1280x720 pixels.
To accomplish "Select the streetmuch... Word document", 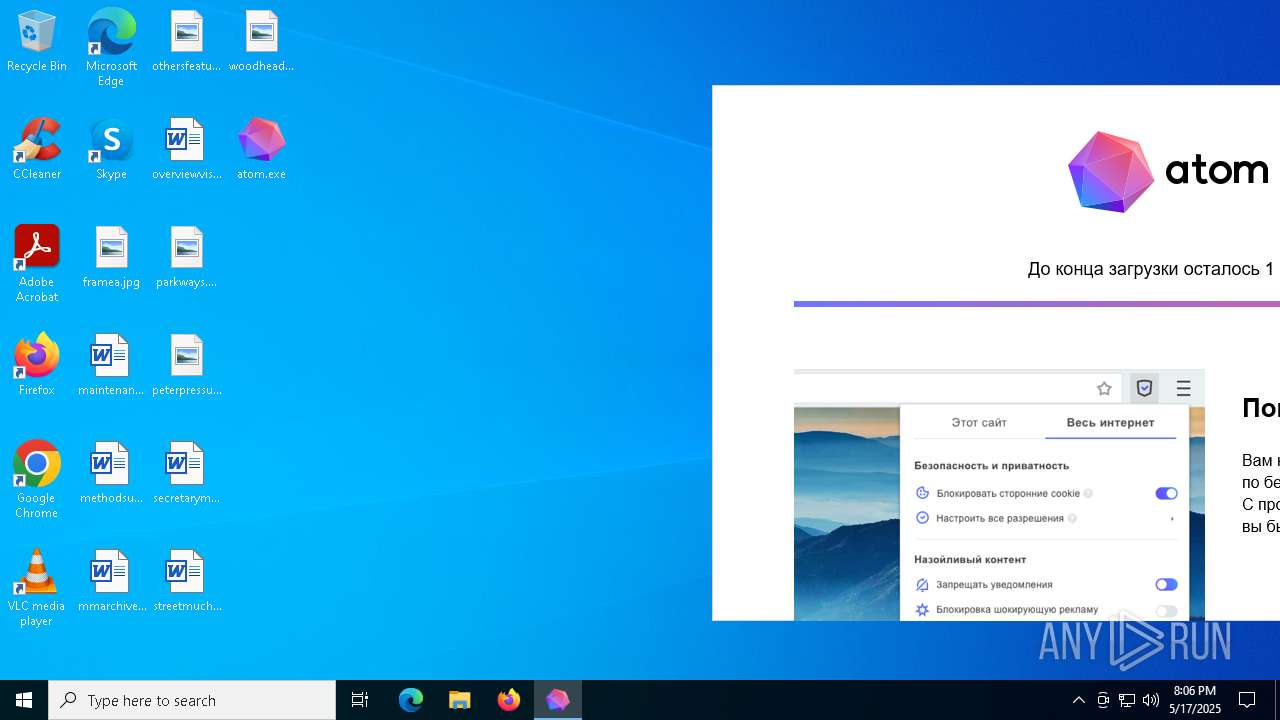I will click(x=186, y=581).
